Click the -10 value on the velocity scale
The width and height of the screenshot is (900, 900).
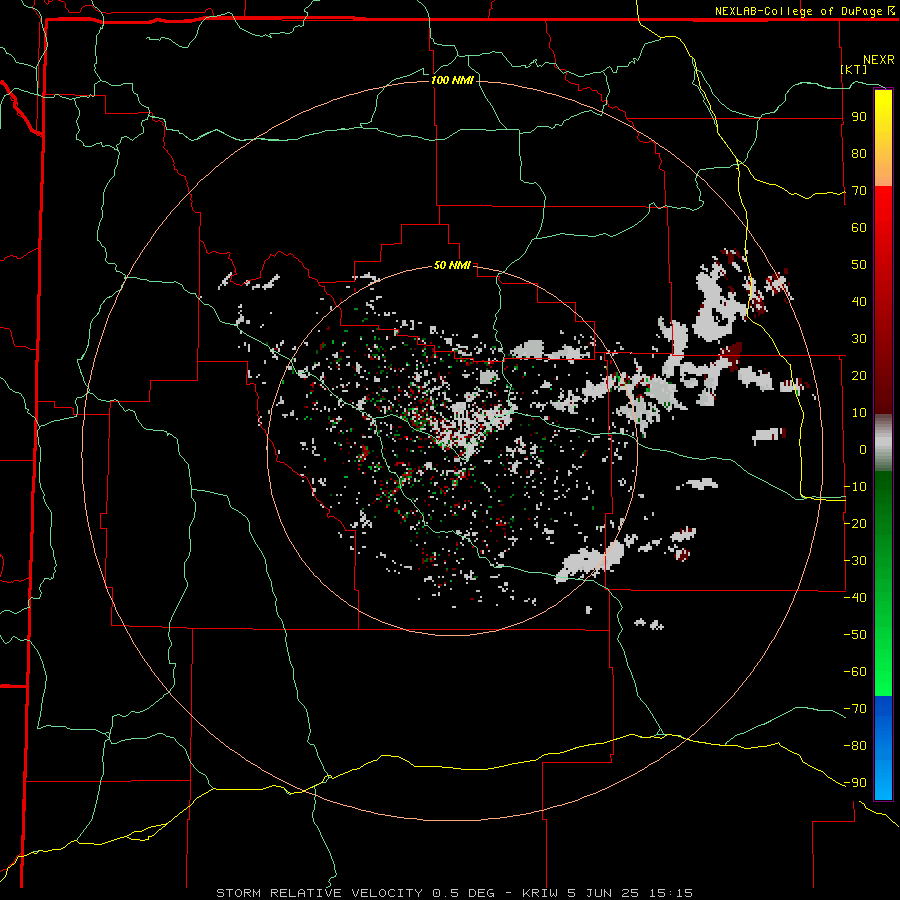[855, 487]
